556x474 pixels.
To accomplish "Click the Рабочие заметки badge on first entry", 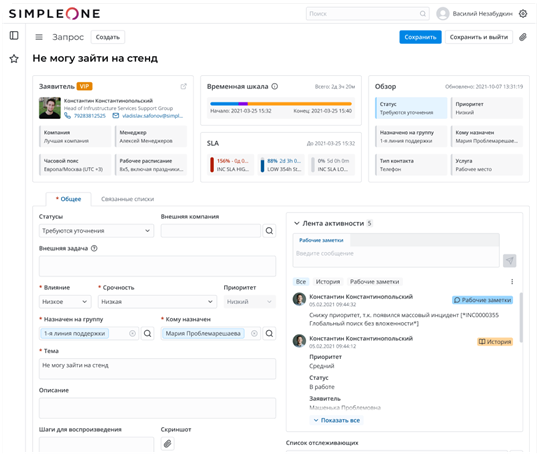I will tap(482, 300).
